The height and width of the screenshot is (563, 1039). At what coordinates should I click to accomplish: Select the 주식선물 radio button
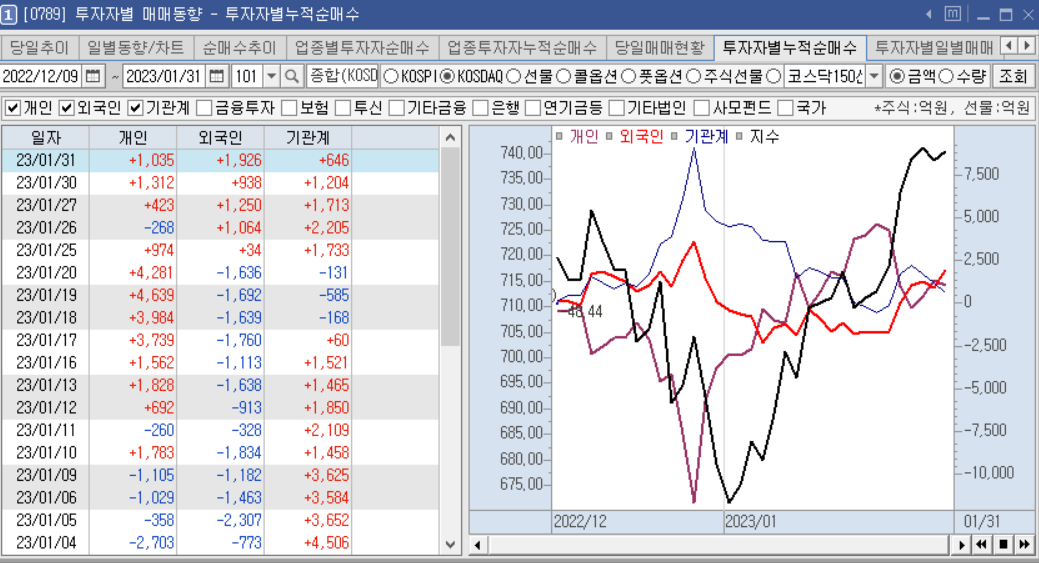tap(693, 77)
